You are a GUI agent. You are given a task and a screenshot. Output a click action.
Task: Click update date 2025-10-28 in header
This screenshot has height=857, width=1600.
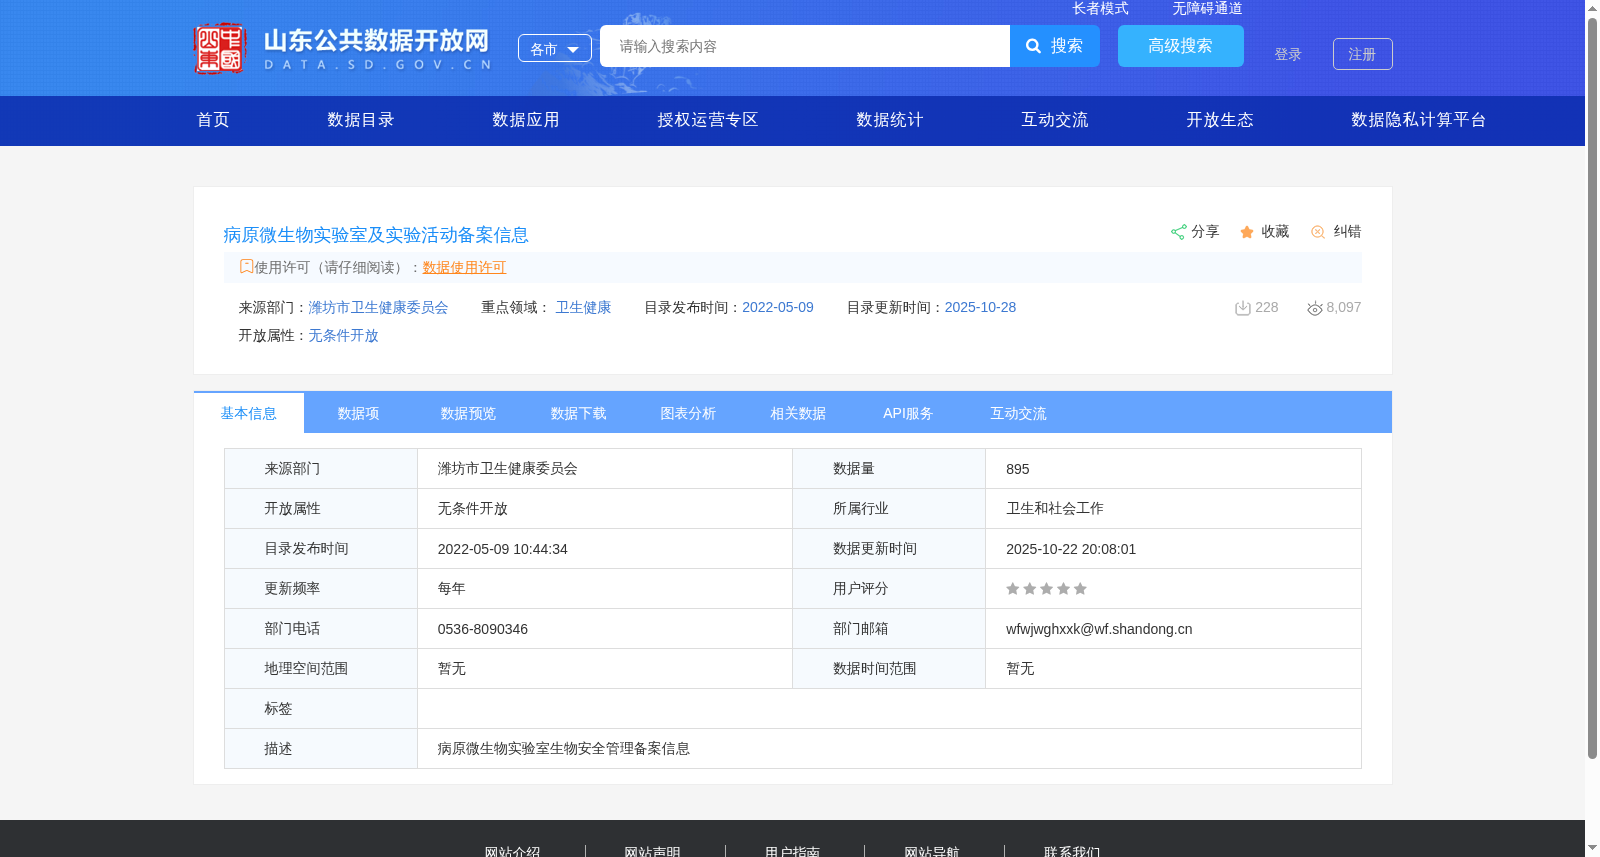980,308
